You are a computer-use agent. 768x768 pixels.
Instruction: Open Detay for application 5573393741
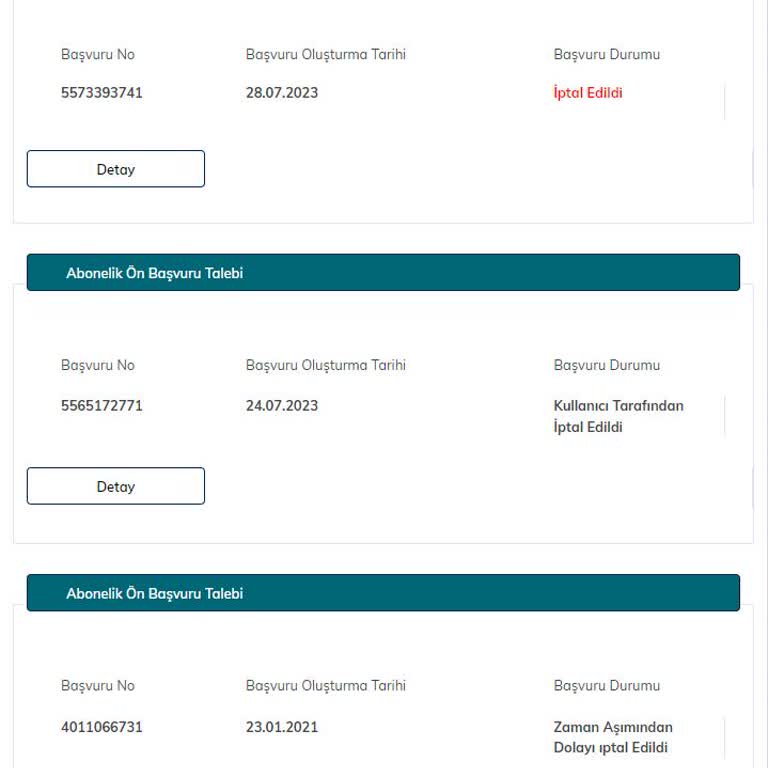tap(116, 169)
